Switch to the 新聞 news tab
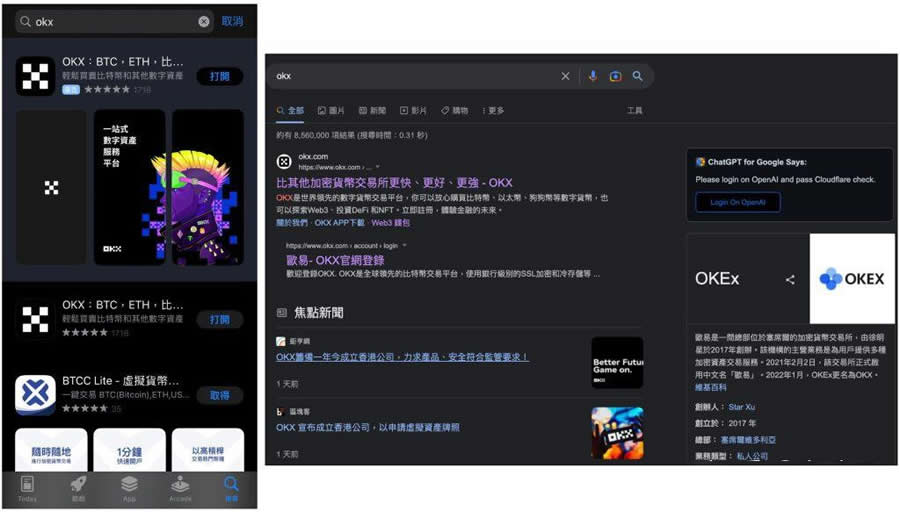 [x=373, y=110]
